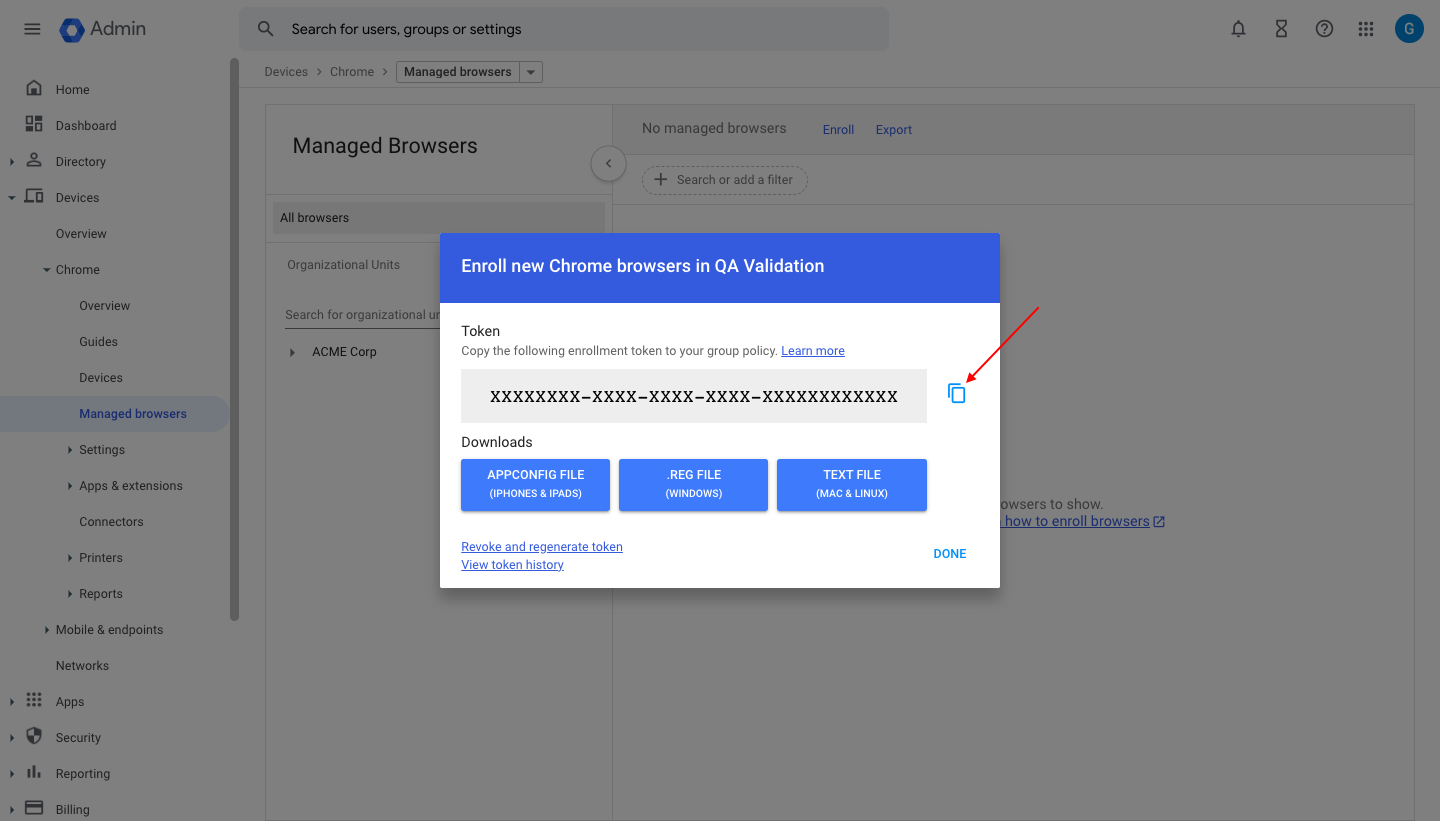Screen dimensions: 1440x821
Task: Click the Devices icon in sidebar
Action: 34,196
